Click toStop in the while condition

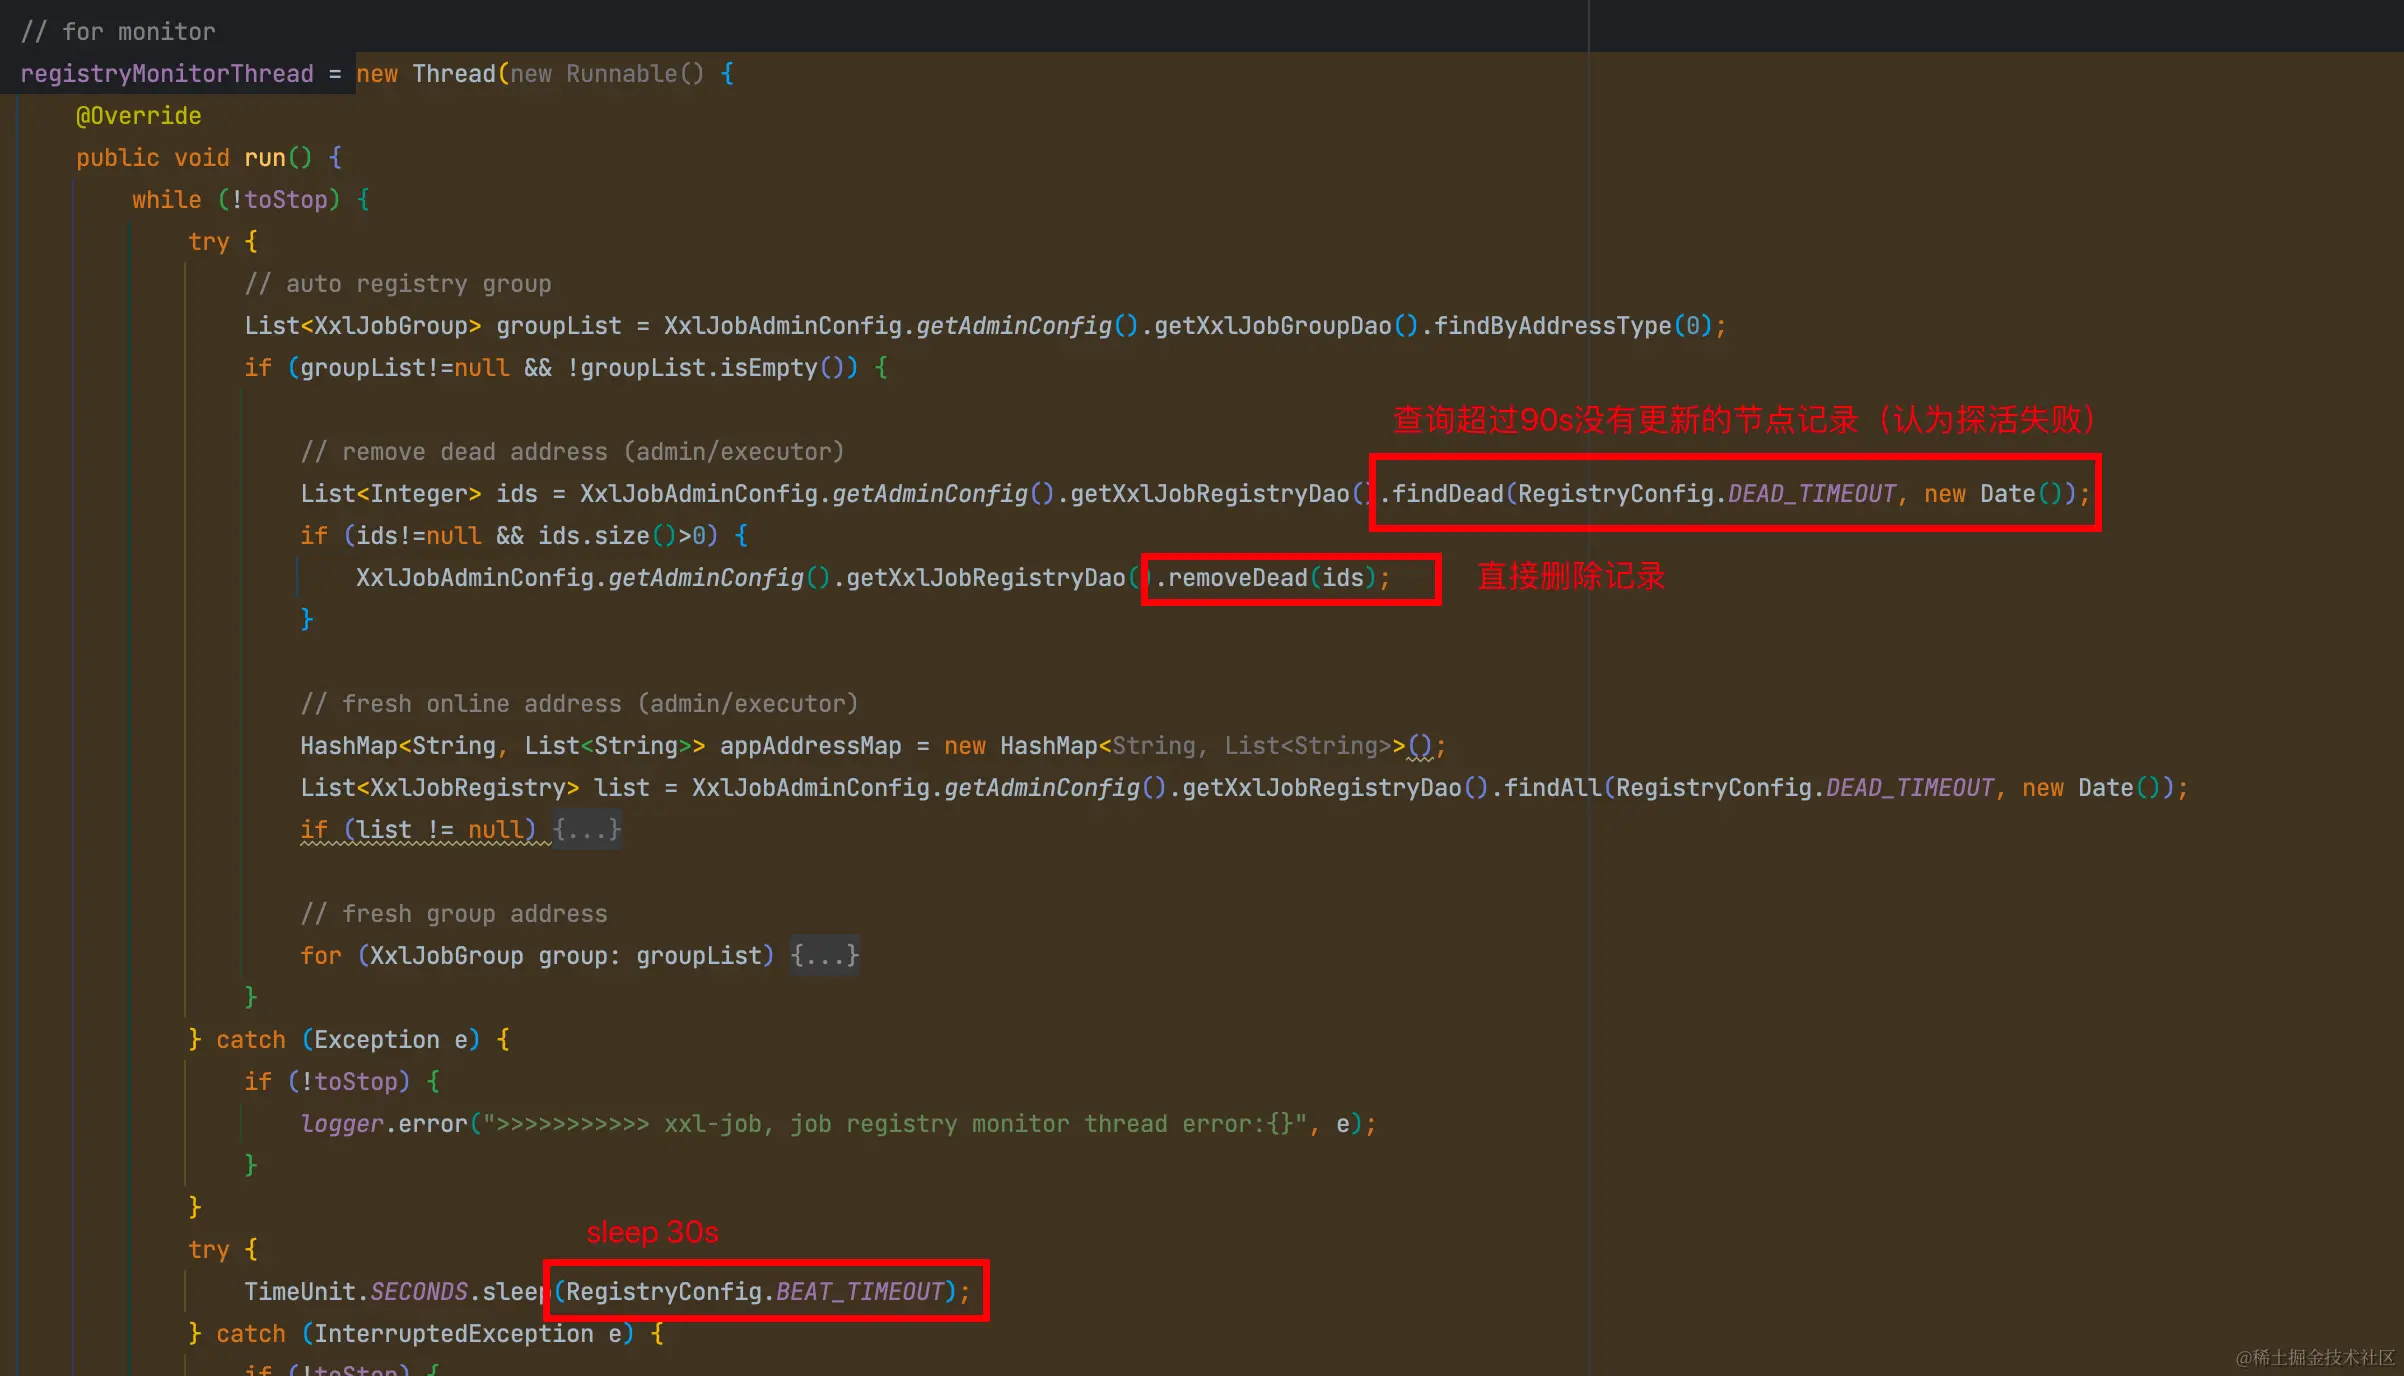click(286, 200)
